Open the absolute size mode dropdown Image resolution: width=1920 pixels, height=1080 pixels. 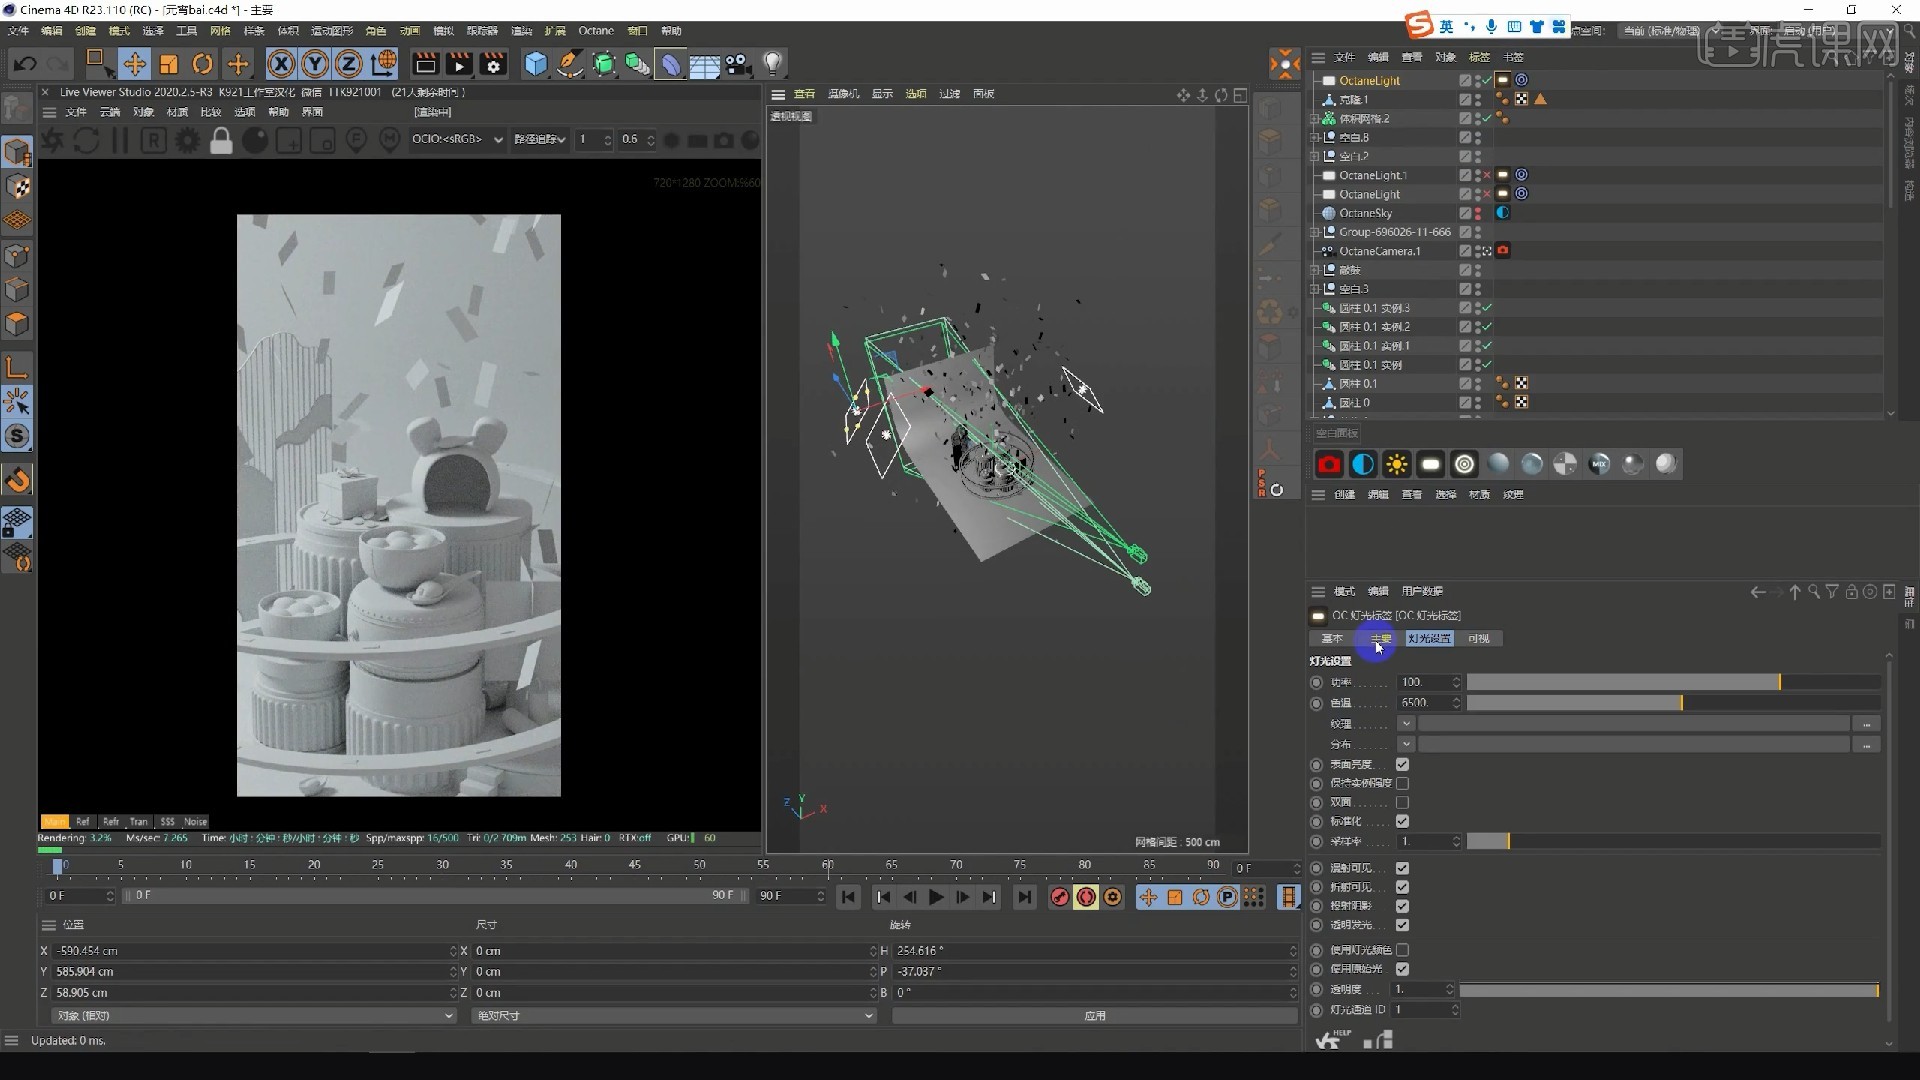tap(673, 1015)
